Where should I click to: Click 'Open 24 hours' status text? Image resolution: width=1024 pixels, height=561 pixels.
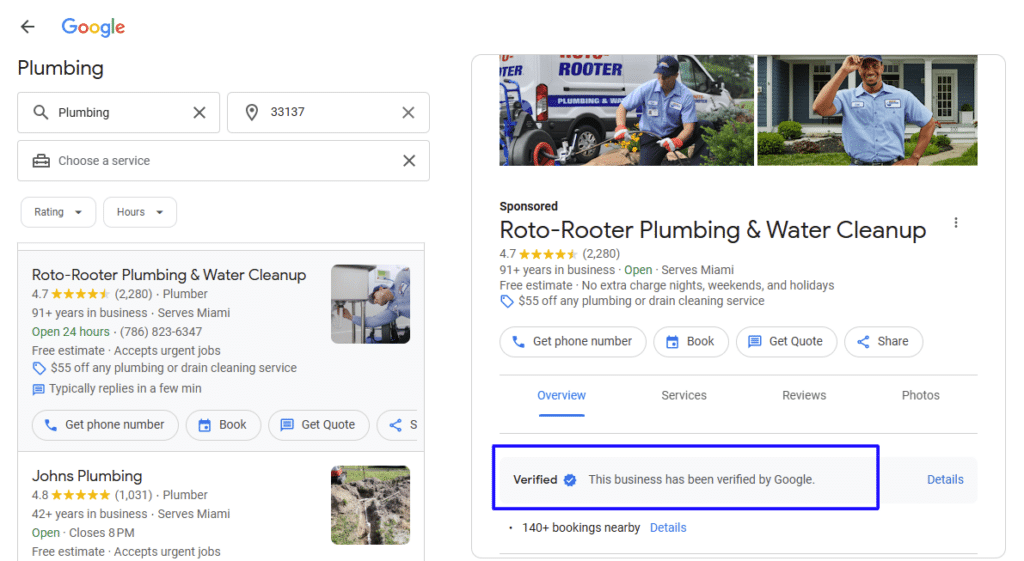(x=71, y=332)
